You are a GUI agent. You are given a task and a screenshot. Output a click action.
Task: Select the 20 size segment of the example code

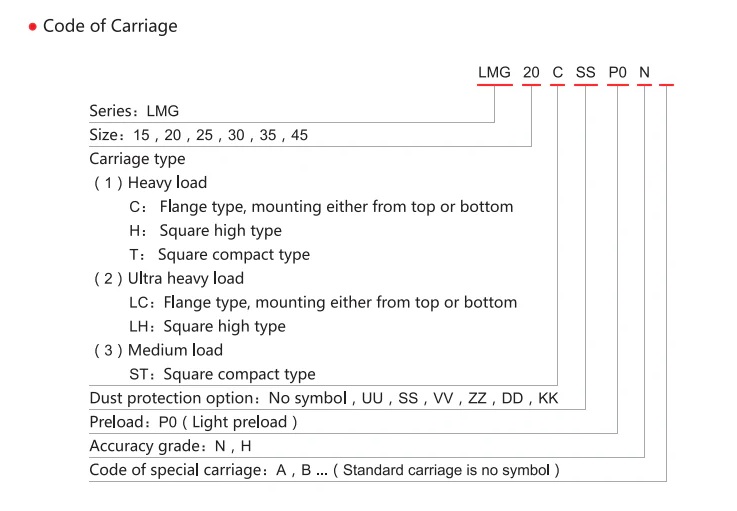(x=531, y=72)
